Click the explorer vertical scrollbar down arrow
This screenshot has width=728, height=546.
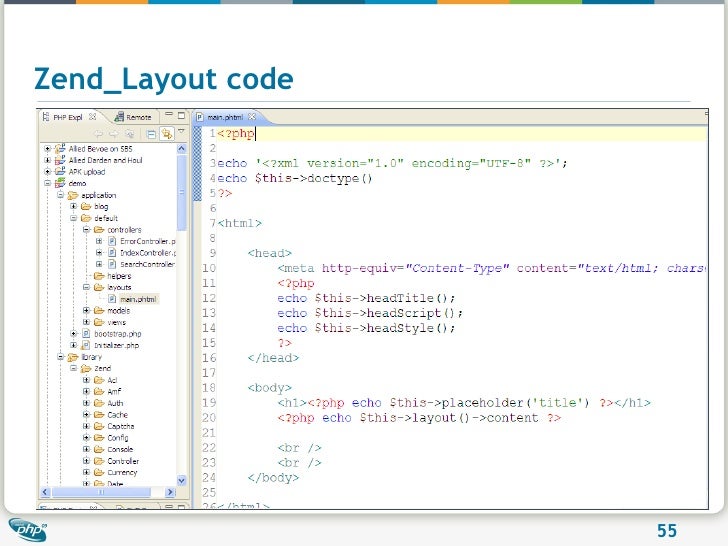(182, 481)
